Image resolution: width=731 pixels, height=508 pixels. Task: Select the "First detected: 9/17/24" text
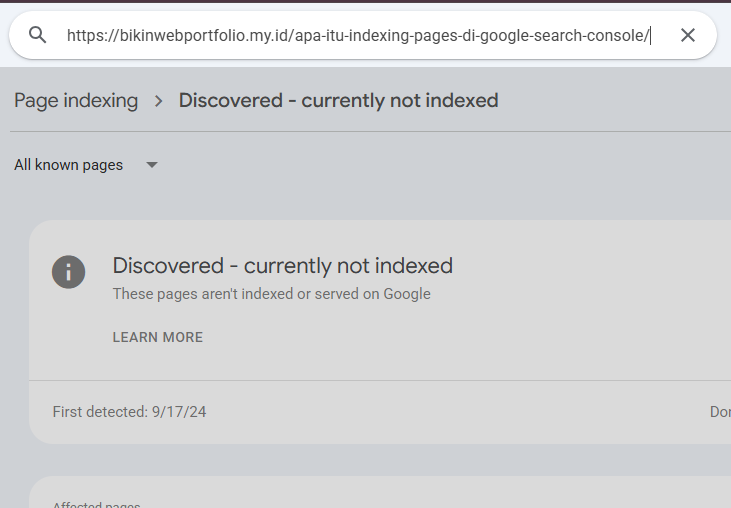pos(129,412)
